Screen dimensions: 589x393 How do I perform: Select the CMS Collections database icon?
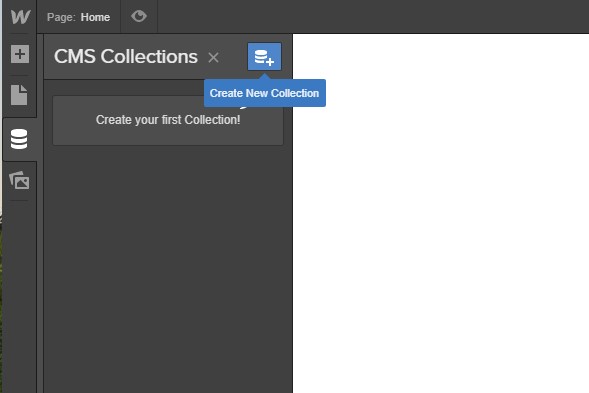tap(19, 139)
